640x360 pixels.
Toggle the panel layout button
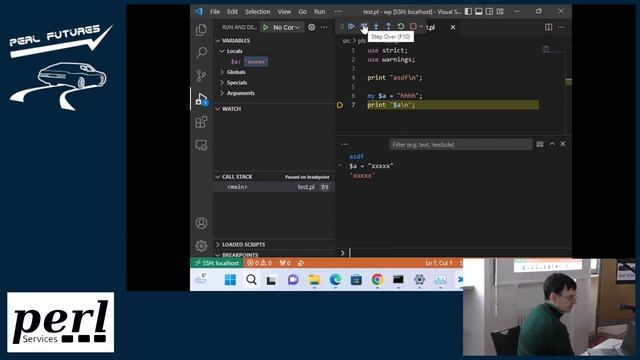click(479, 11)
